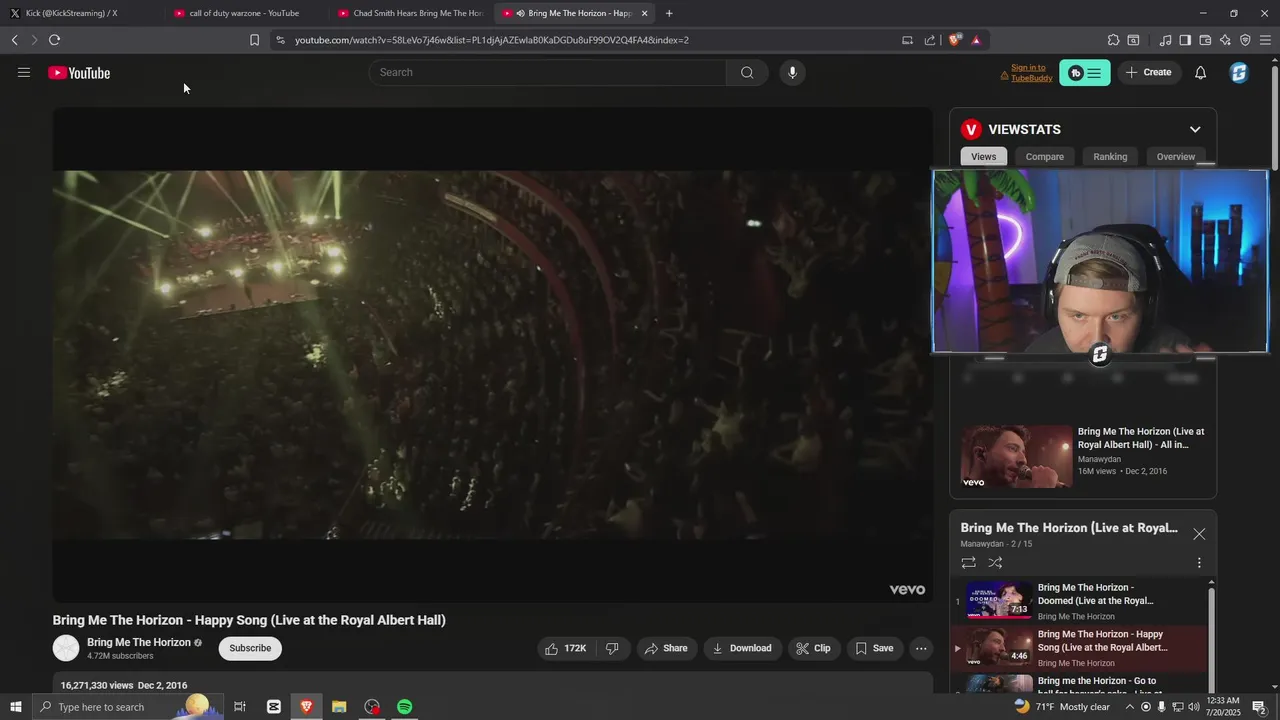
Task: Select the ViewStats Compare tab
Action: [x=1045, y=157]
